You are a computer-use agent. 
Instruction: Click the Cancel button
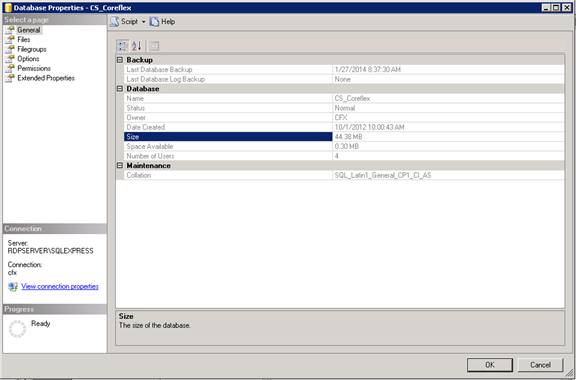click(540, 365)
